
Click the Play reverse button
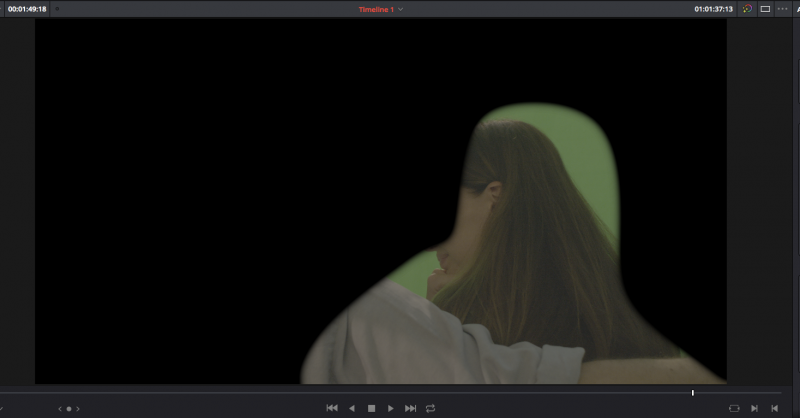pyautogui.click(x=351, y=408)
